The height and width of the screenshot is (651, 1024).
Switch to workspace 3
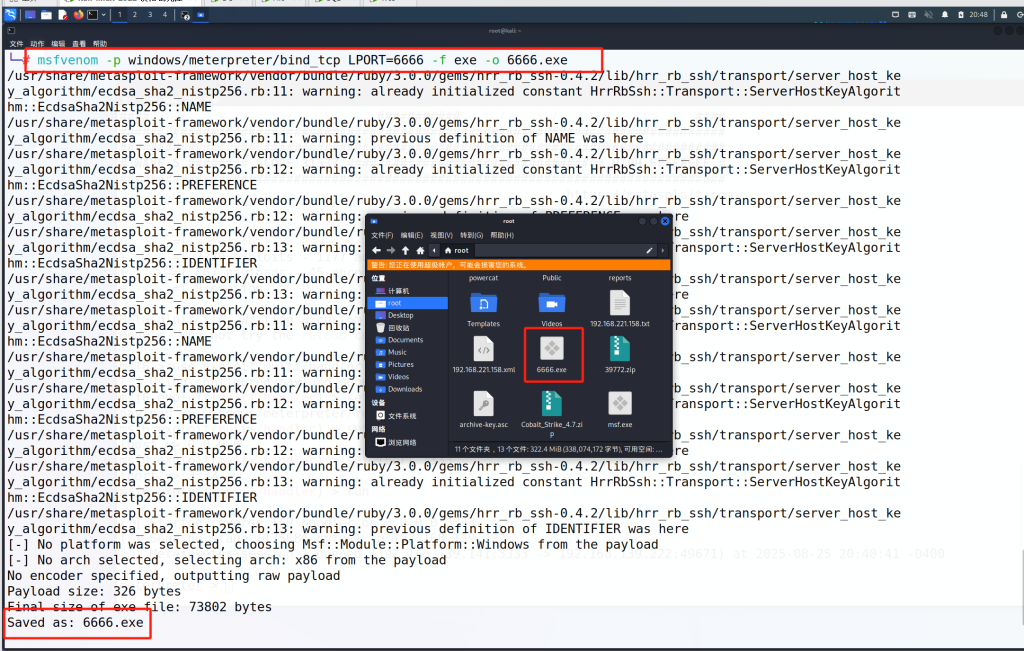150,14
